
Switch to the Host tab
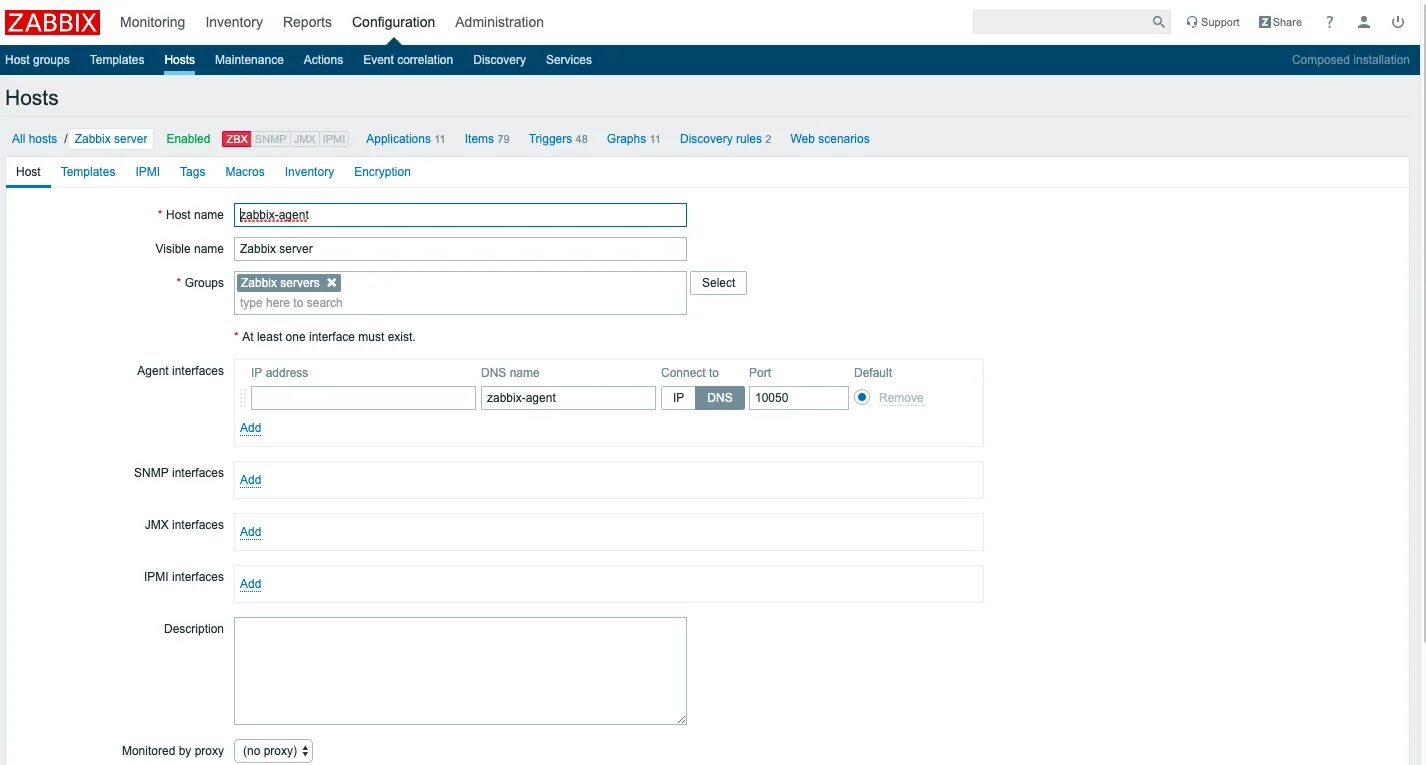point(28,172)
